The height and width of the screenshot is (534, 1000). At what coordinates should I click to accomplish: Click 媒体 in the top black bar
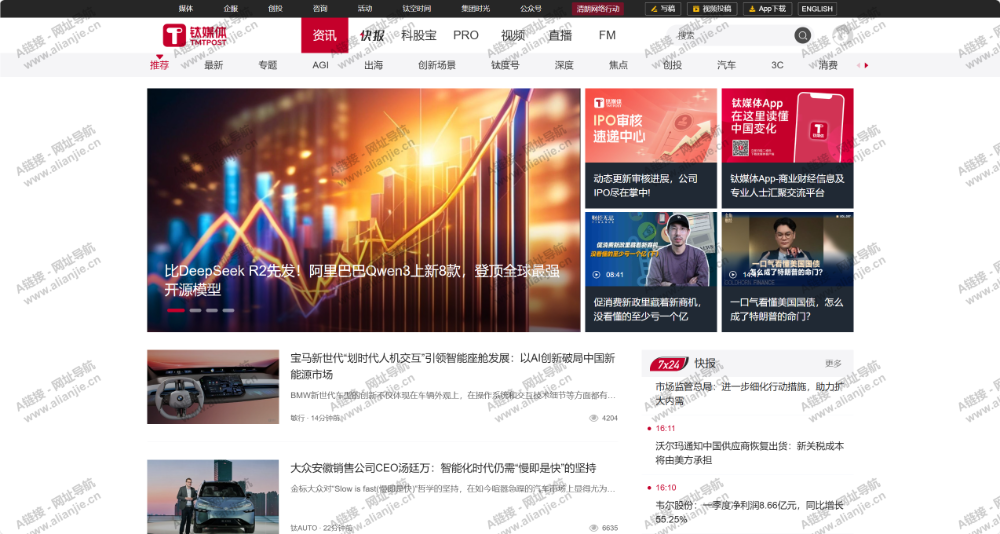186,9
